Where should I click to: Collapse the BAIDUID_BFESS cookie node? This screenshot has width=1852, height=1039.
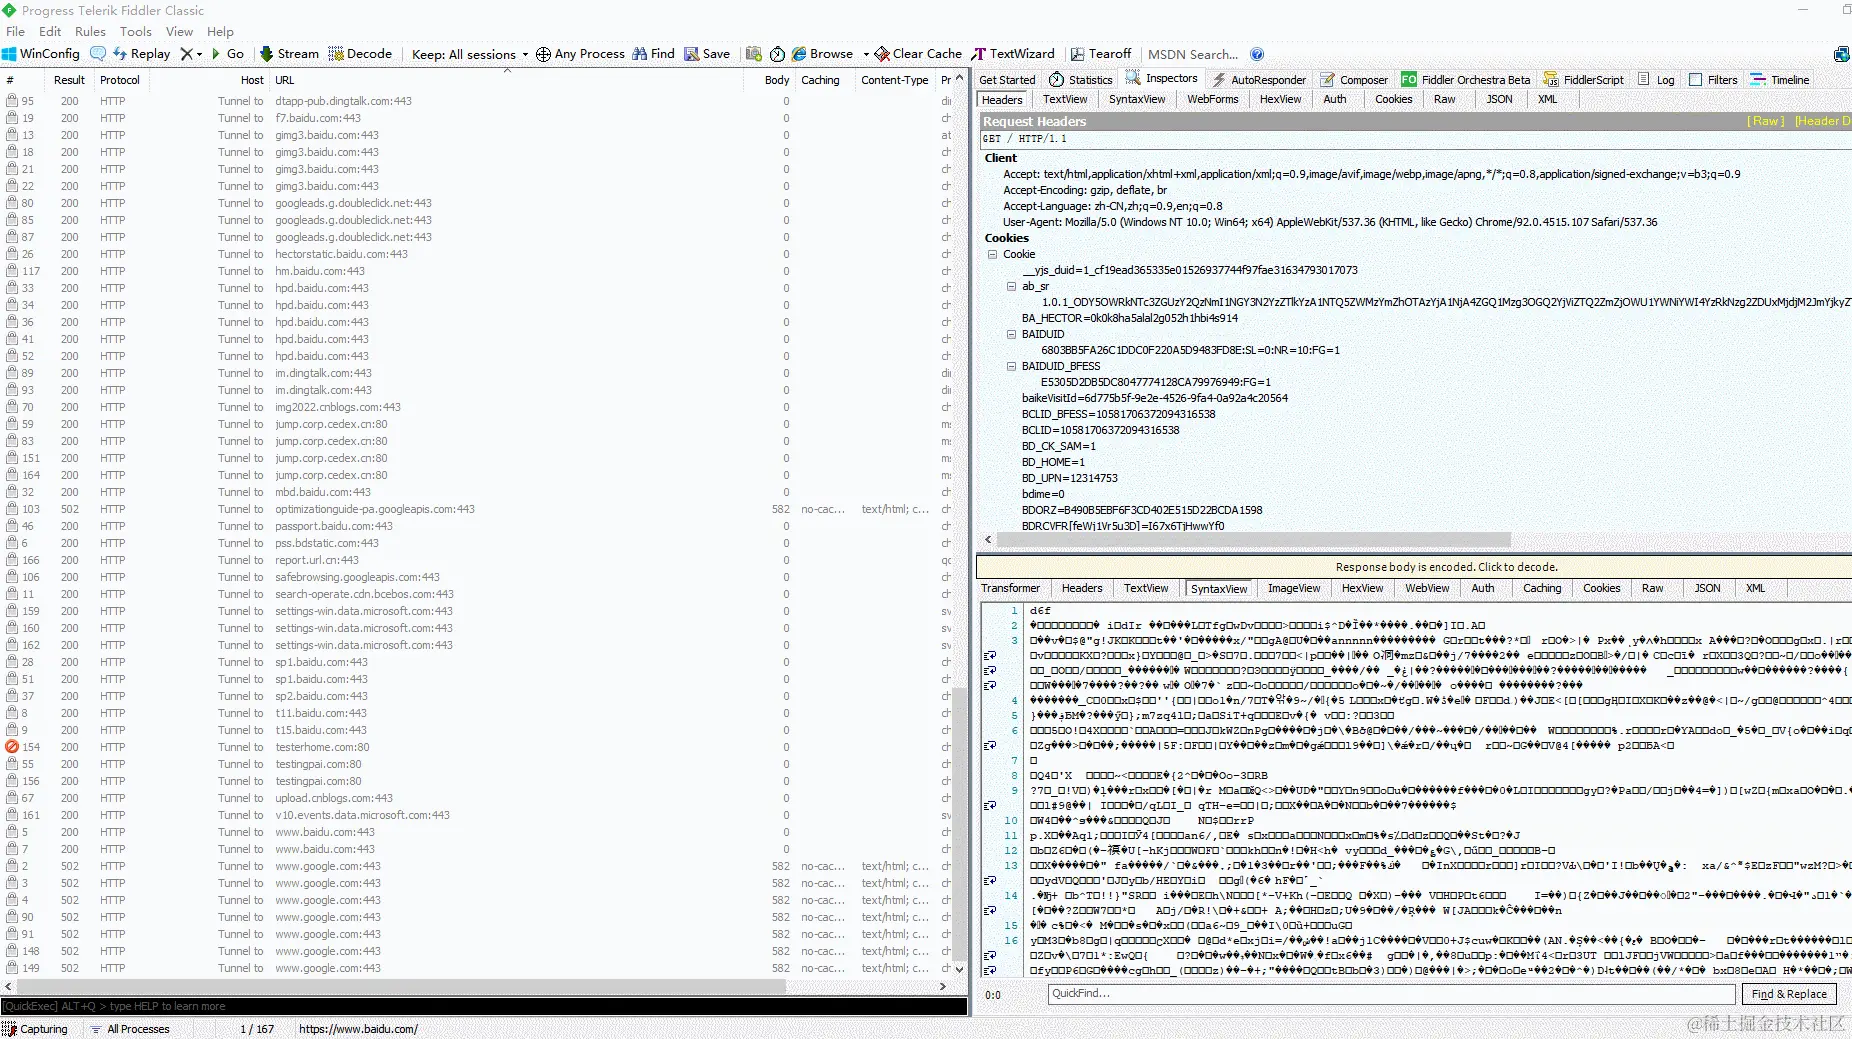[1011, 366]
